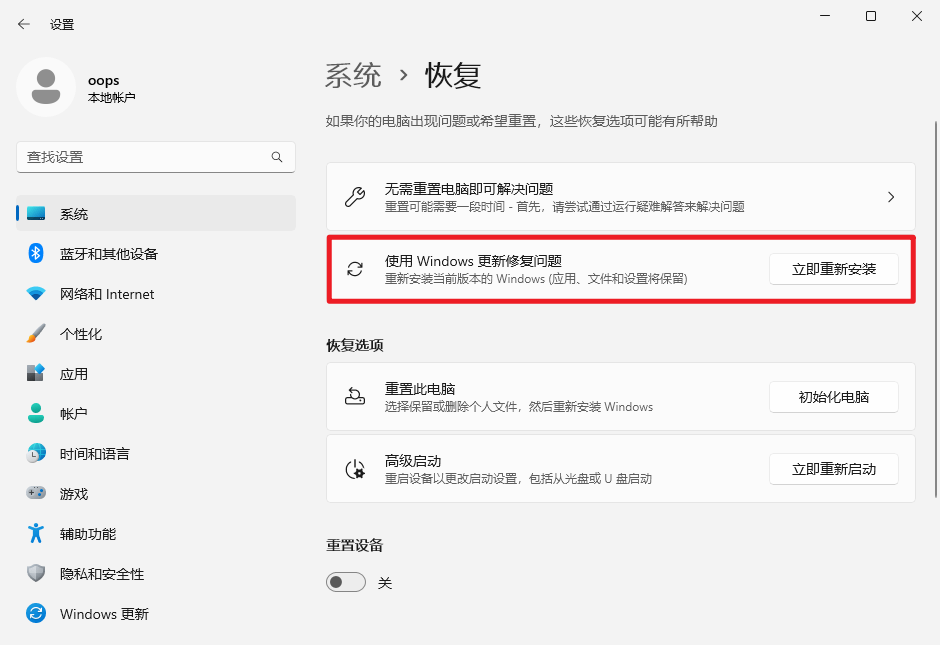Viewport: 940px width, 645px height.
Task: Open Windows 更新 via its icon
Action: (35, 613)
